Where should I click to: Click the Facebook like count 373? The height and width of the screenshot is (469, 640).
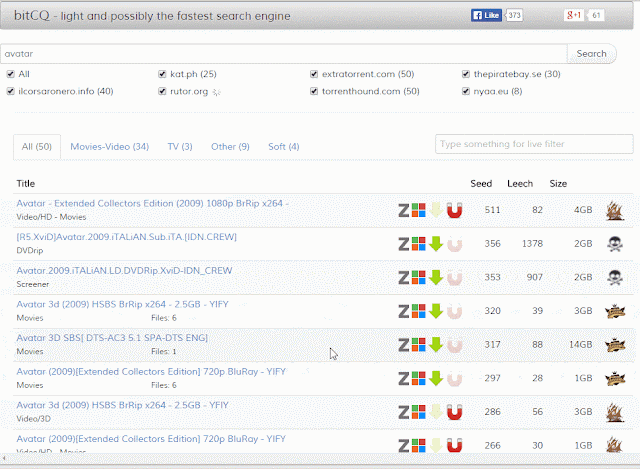click(514, 16)
